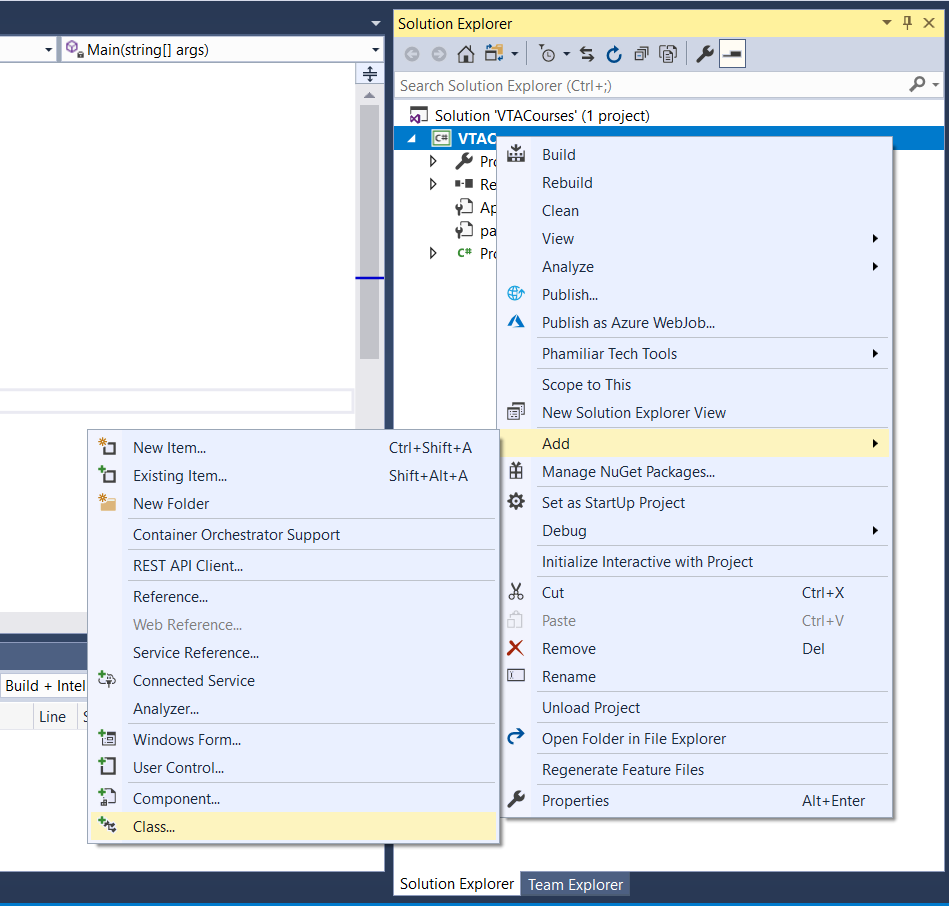
Task: Click Manage NuGet Packages...
Action: point(695,471)
